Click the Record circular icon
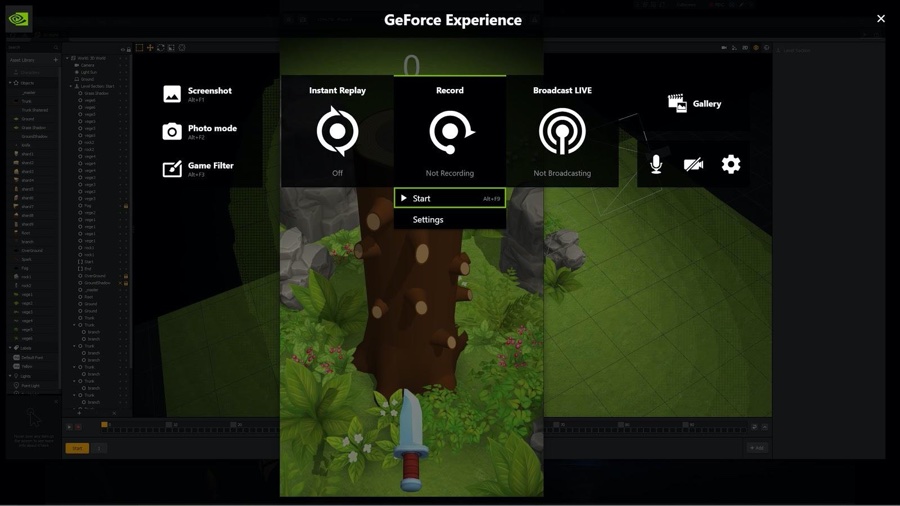The image size is (900, 506). click(x=451, y=132)
